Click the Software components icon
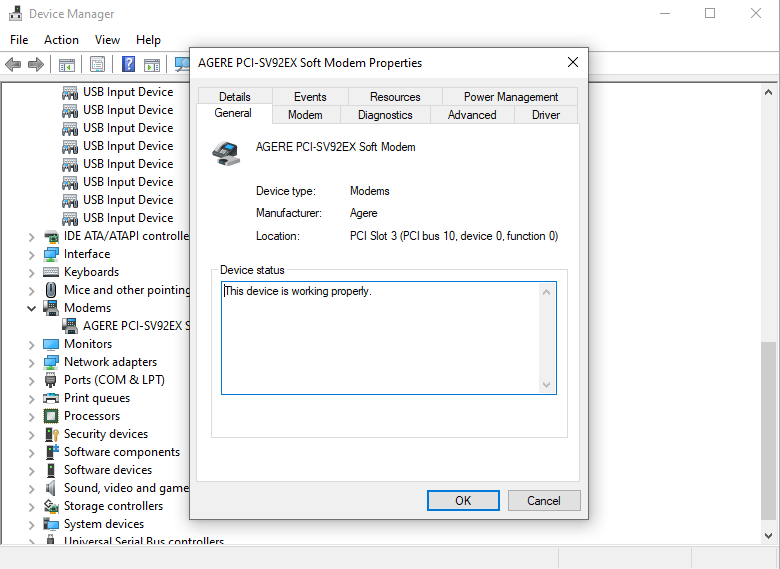This screenshot has width=780, height=569. [51, 452]
